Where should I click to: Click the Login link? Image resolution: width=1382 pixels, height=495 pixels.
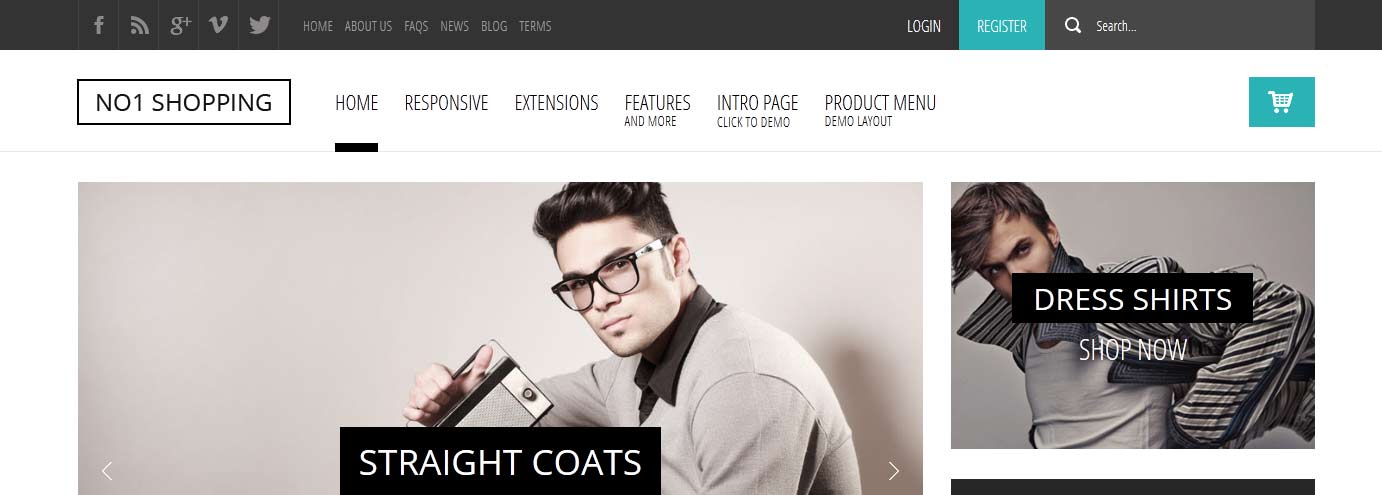click(x=923, y=26)
